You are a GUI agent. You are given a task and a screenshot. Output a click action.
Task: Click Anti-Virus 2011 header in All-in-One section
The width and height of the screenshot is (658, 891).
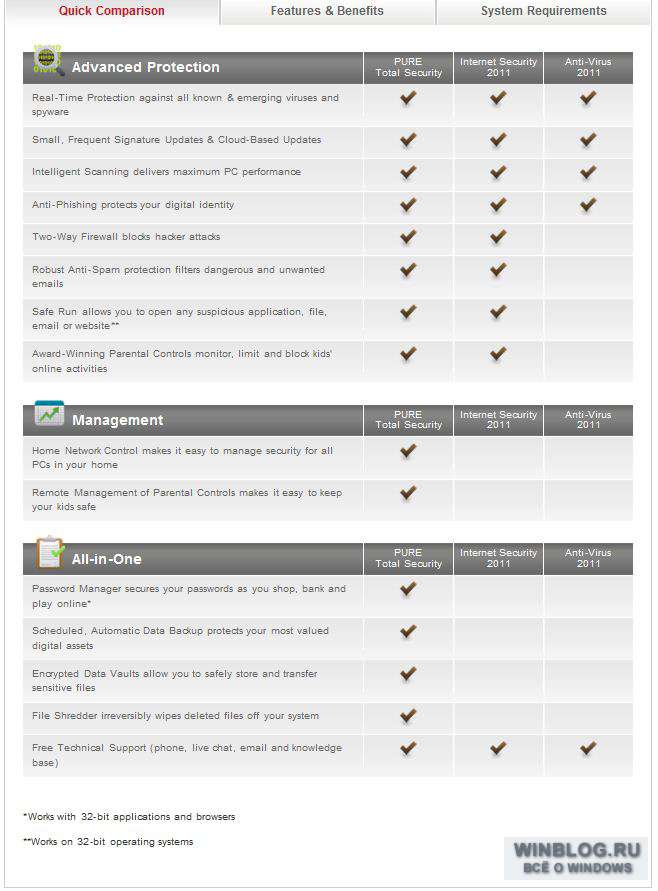588,559
